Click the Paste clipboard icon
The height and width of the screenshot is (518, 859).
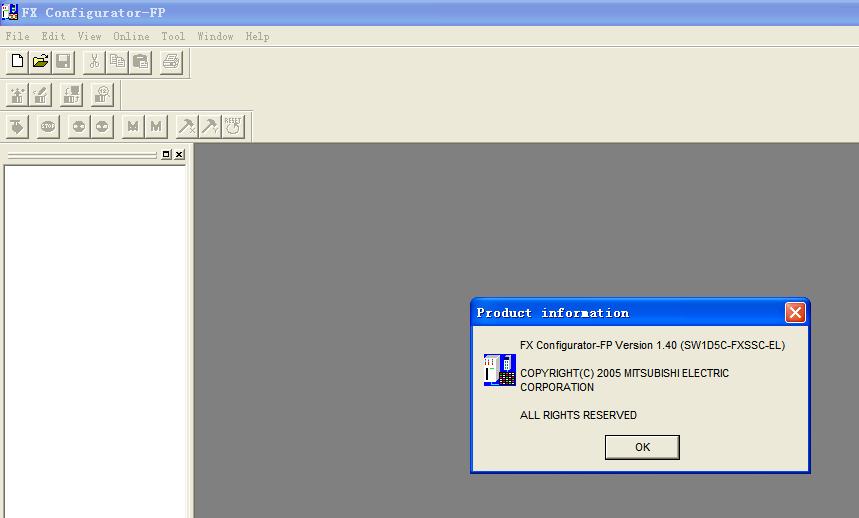pos(140,62)
